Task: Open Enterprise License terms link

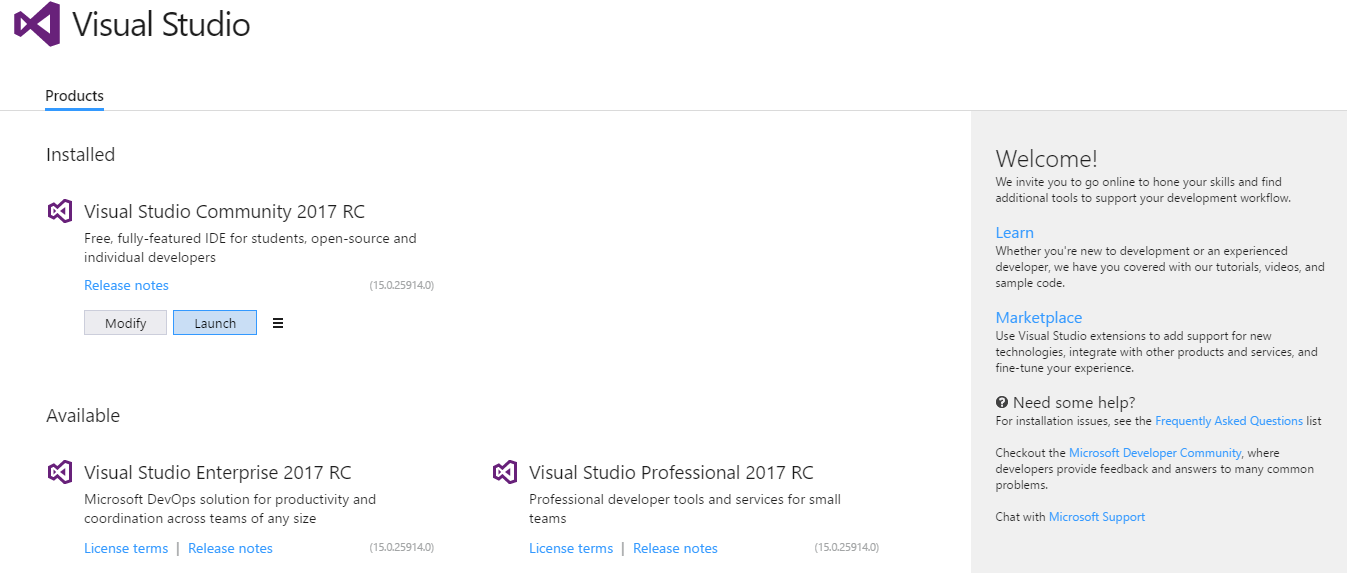Action: click(126, 548)
